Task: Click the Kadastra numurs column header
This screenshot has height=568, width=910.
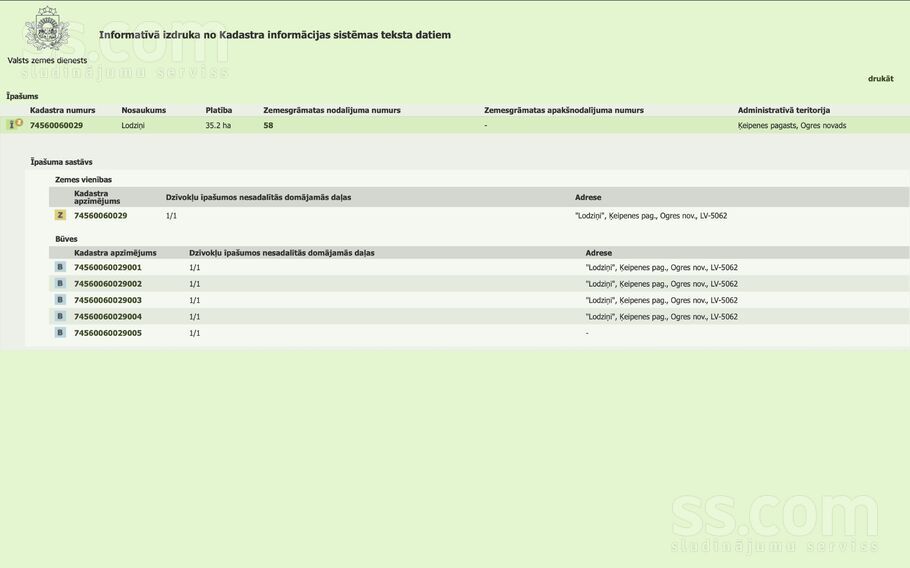Action: (x=62, y=111)
